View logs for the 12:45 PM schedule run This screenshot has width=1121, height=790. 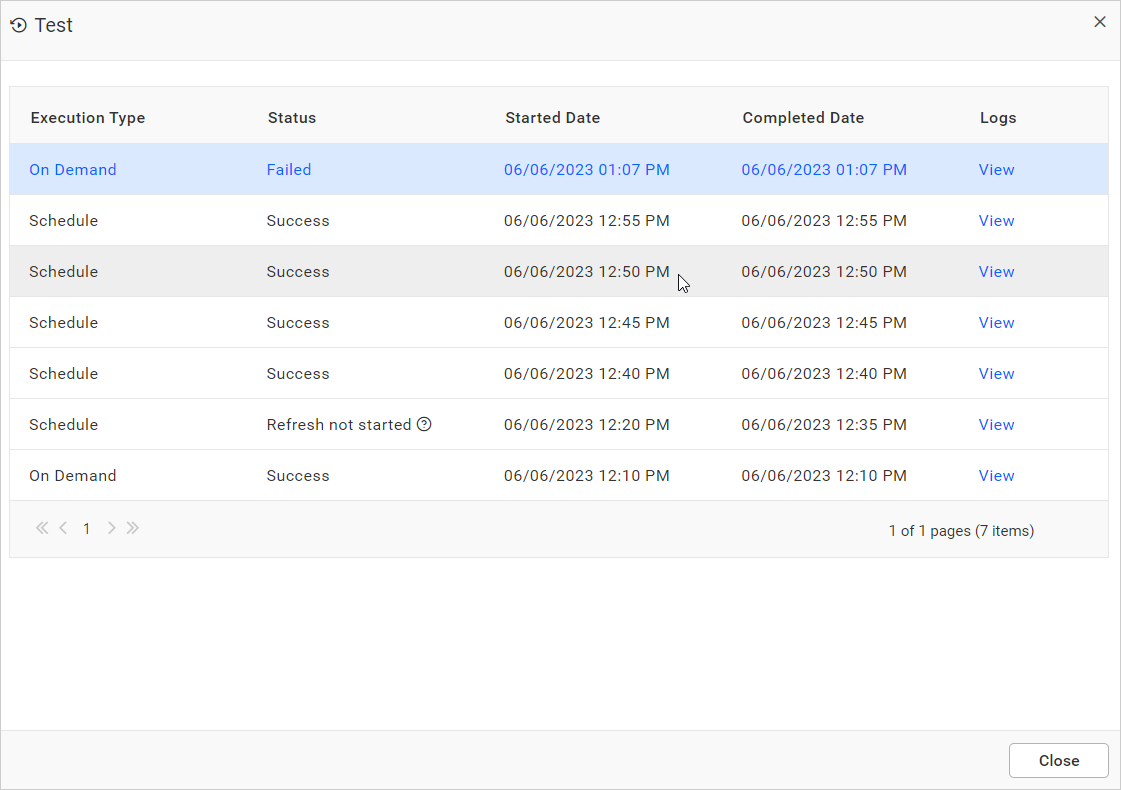tap(996, 323)
